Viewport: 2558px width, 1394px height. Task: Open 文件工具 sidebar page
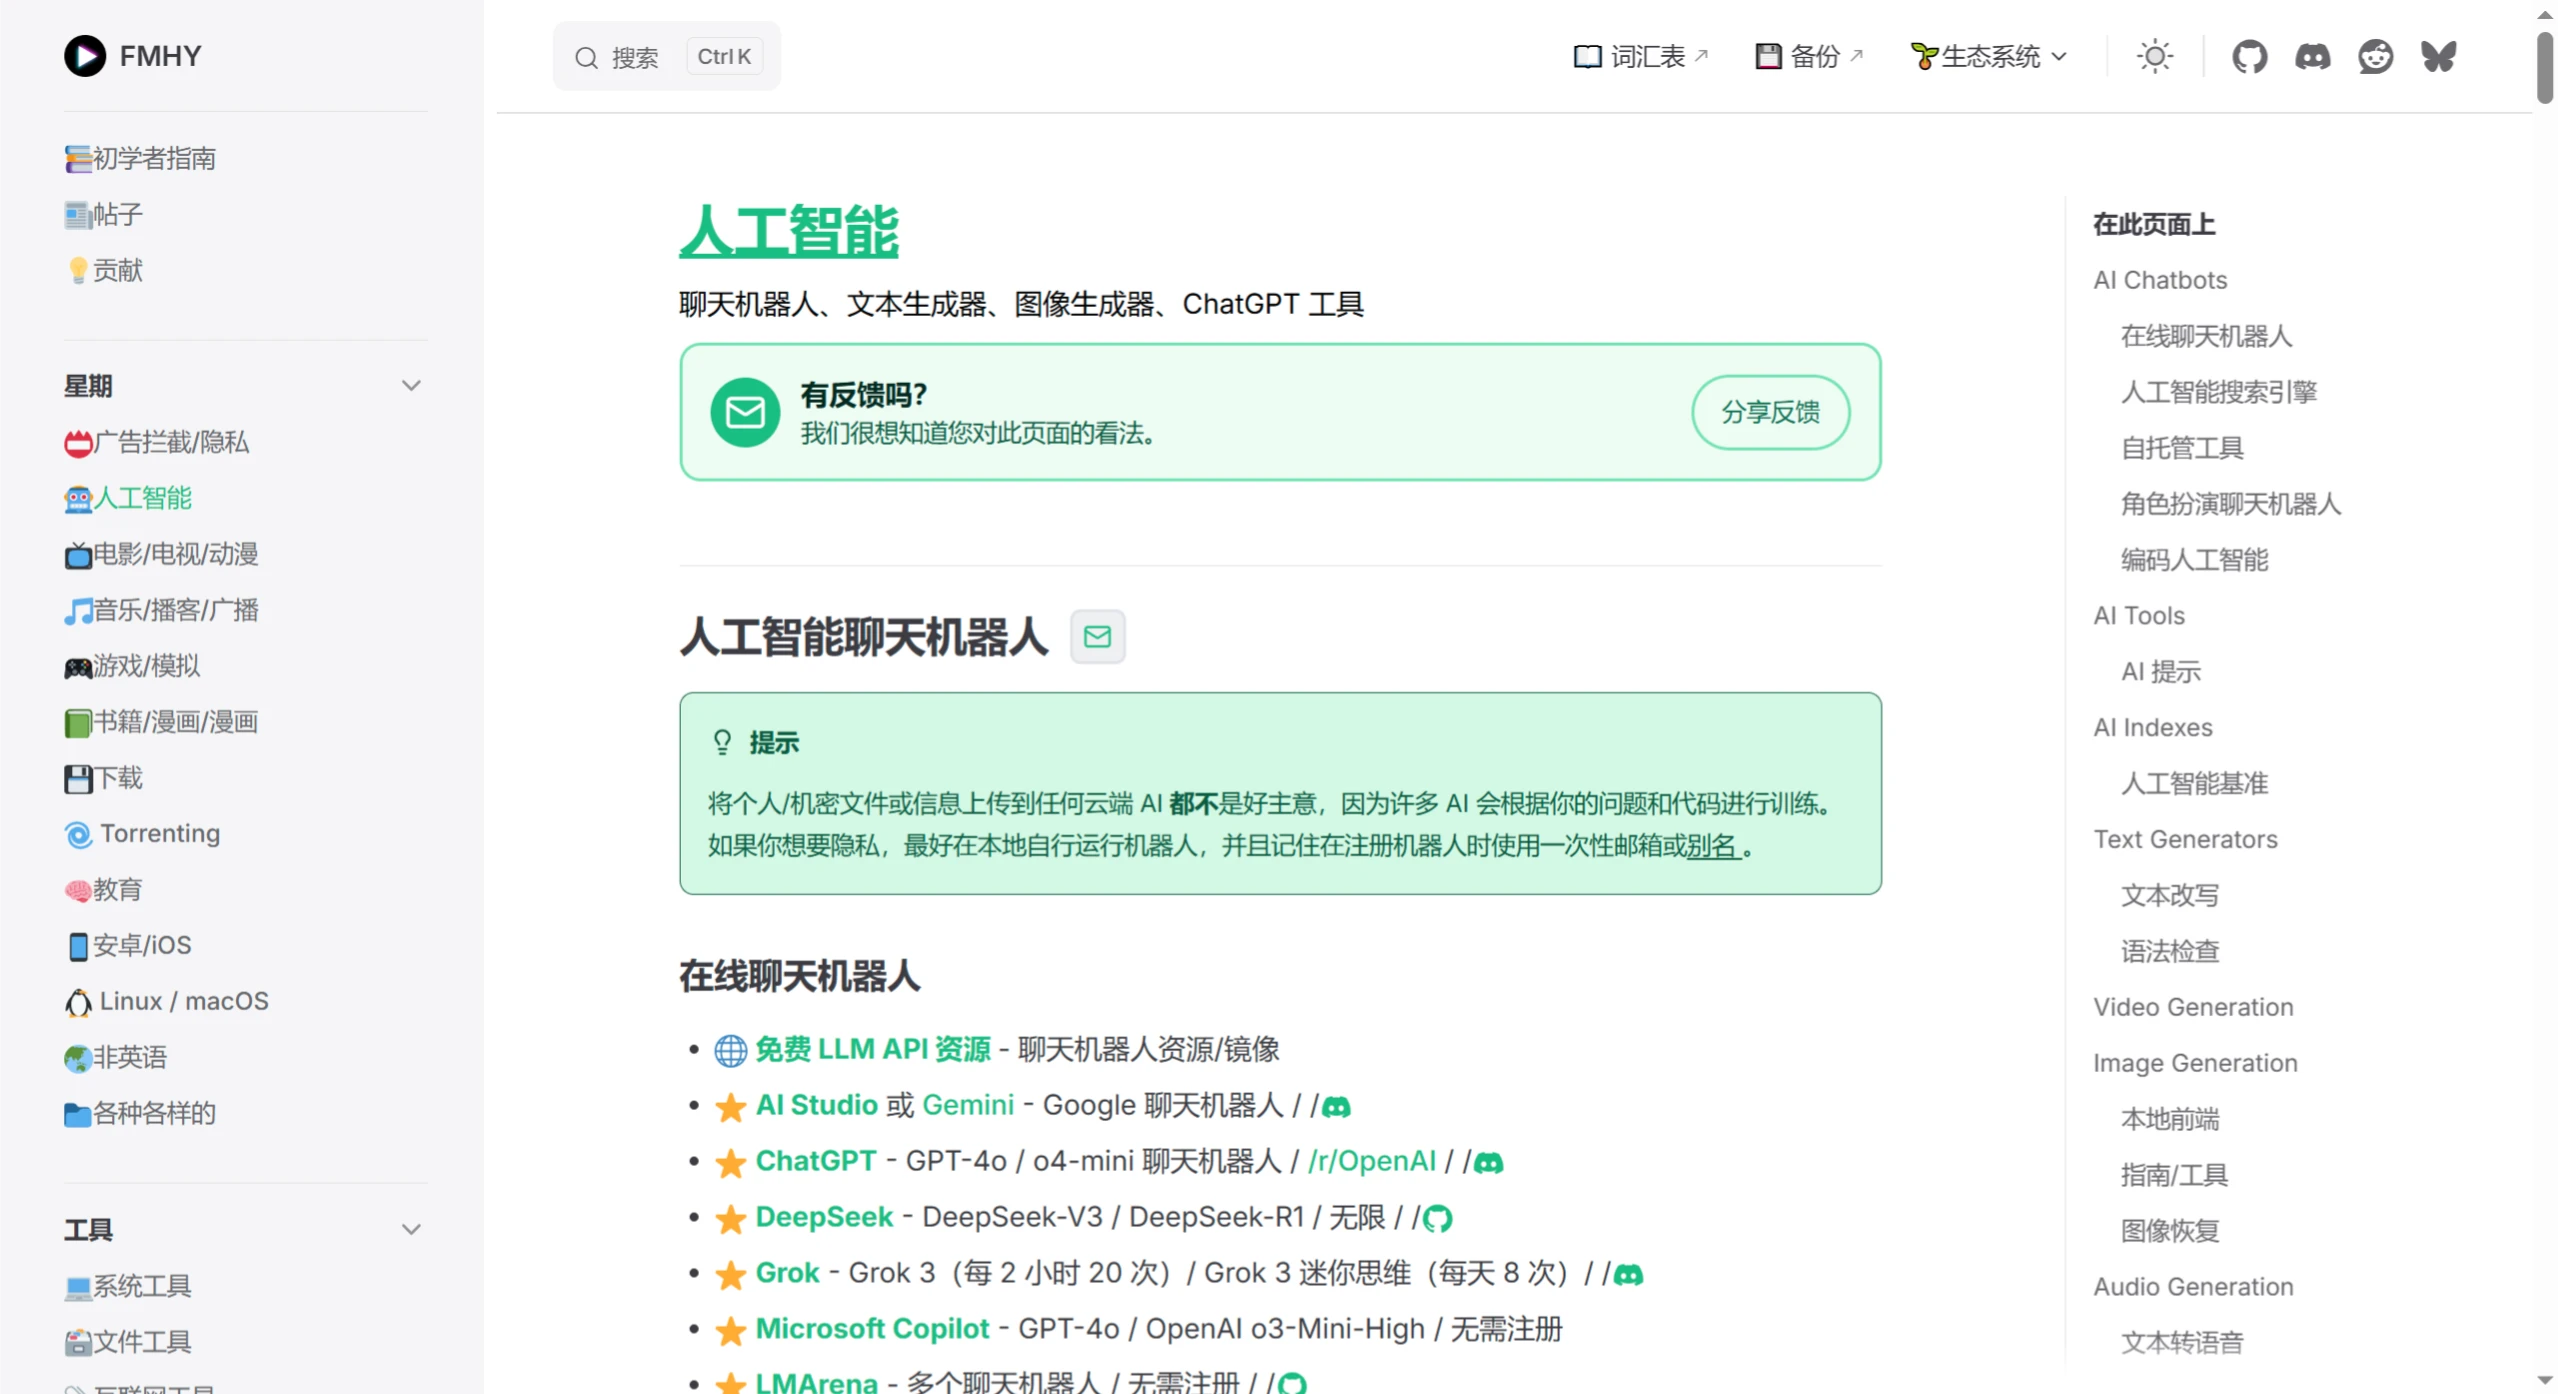point(128,1342)
